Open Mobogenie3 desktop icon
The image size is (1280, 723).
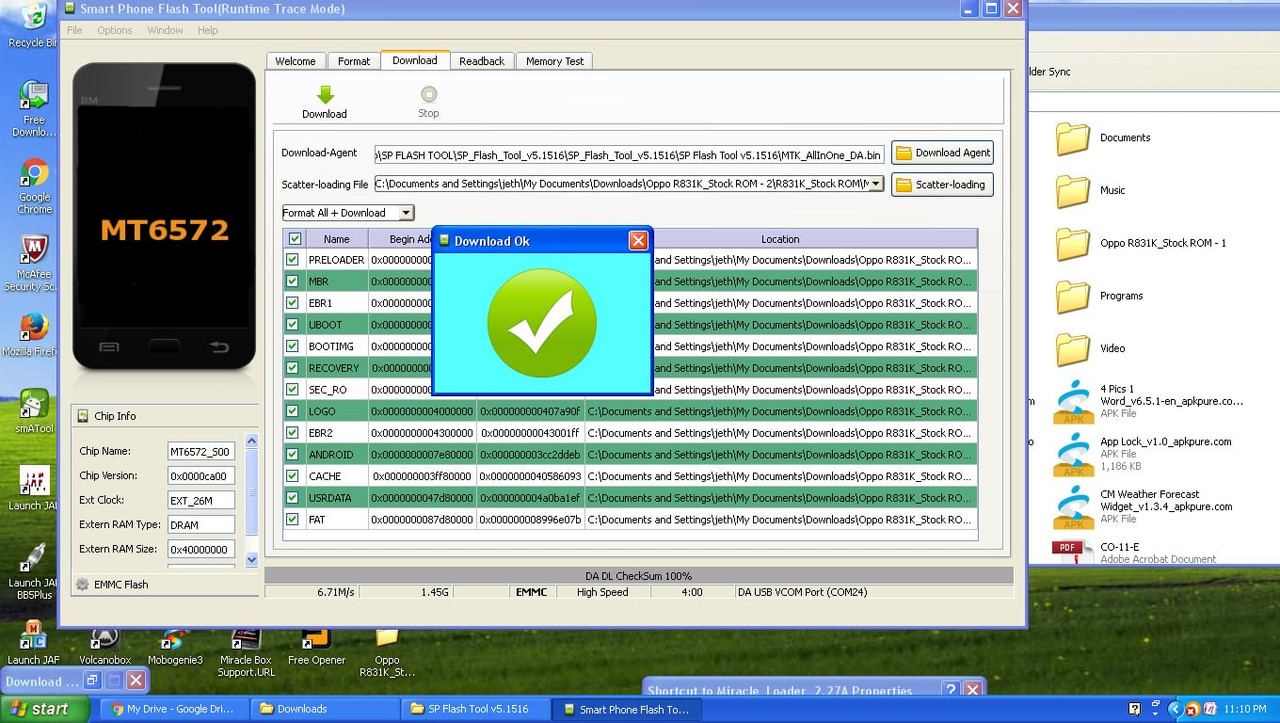(x=175, y=640)
